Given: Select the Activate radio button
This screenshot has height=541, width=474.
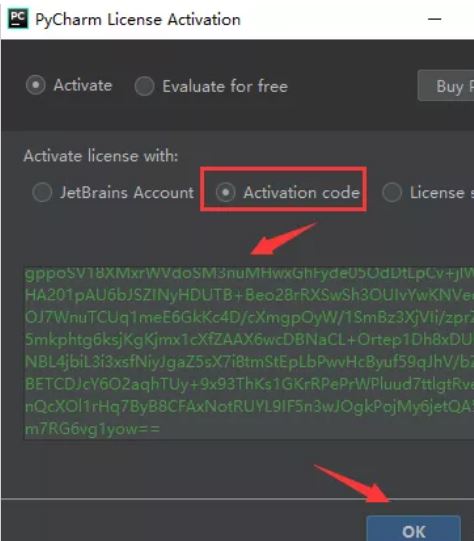Looking at the screenshot, I should (x=36, y=85).
